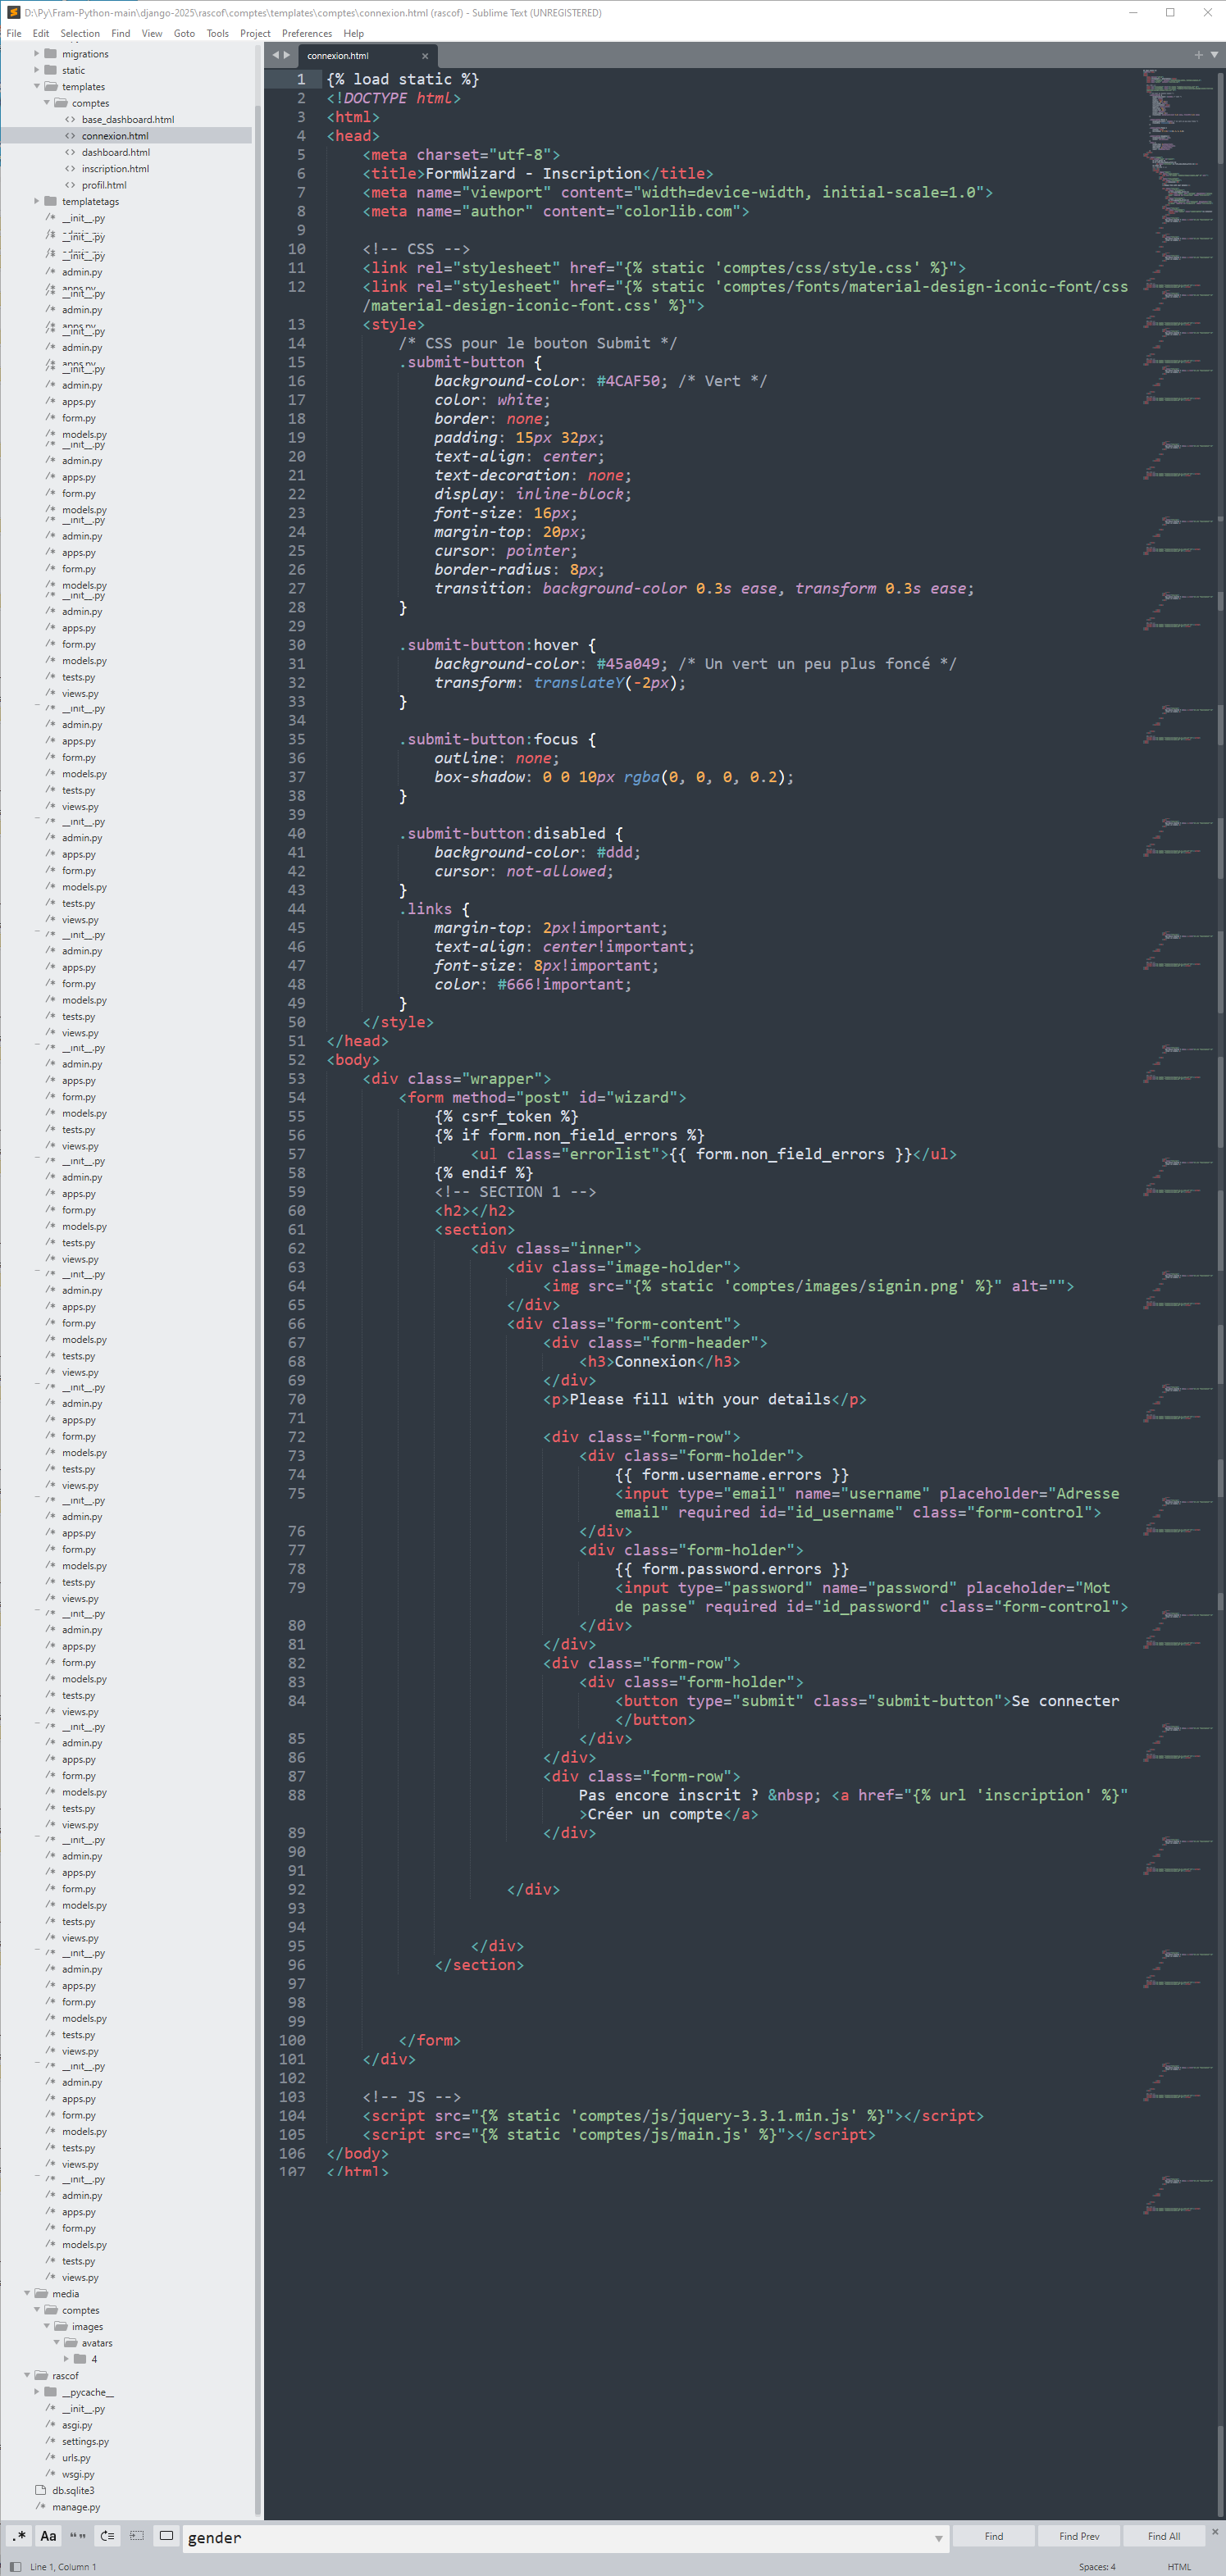Collapse the rascof folder arrow
Viewport: 1226px width, 2576px height.
27,2376
